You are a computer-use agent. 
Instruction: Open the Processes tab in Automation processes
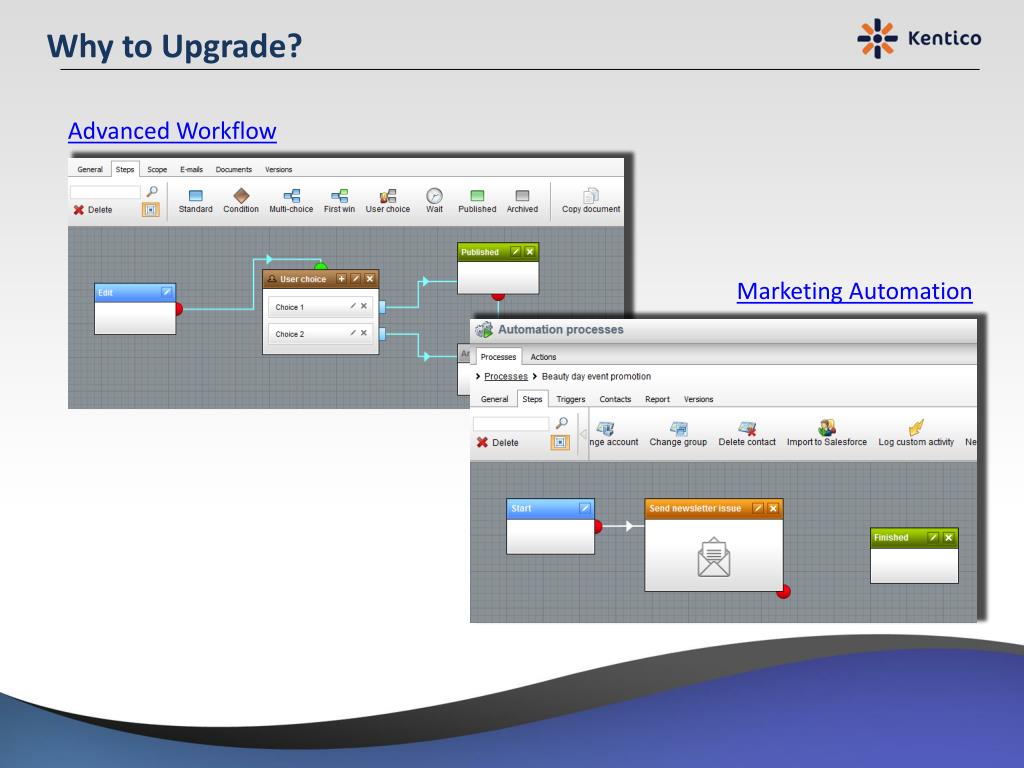point(498,357)
